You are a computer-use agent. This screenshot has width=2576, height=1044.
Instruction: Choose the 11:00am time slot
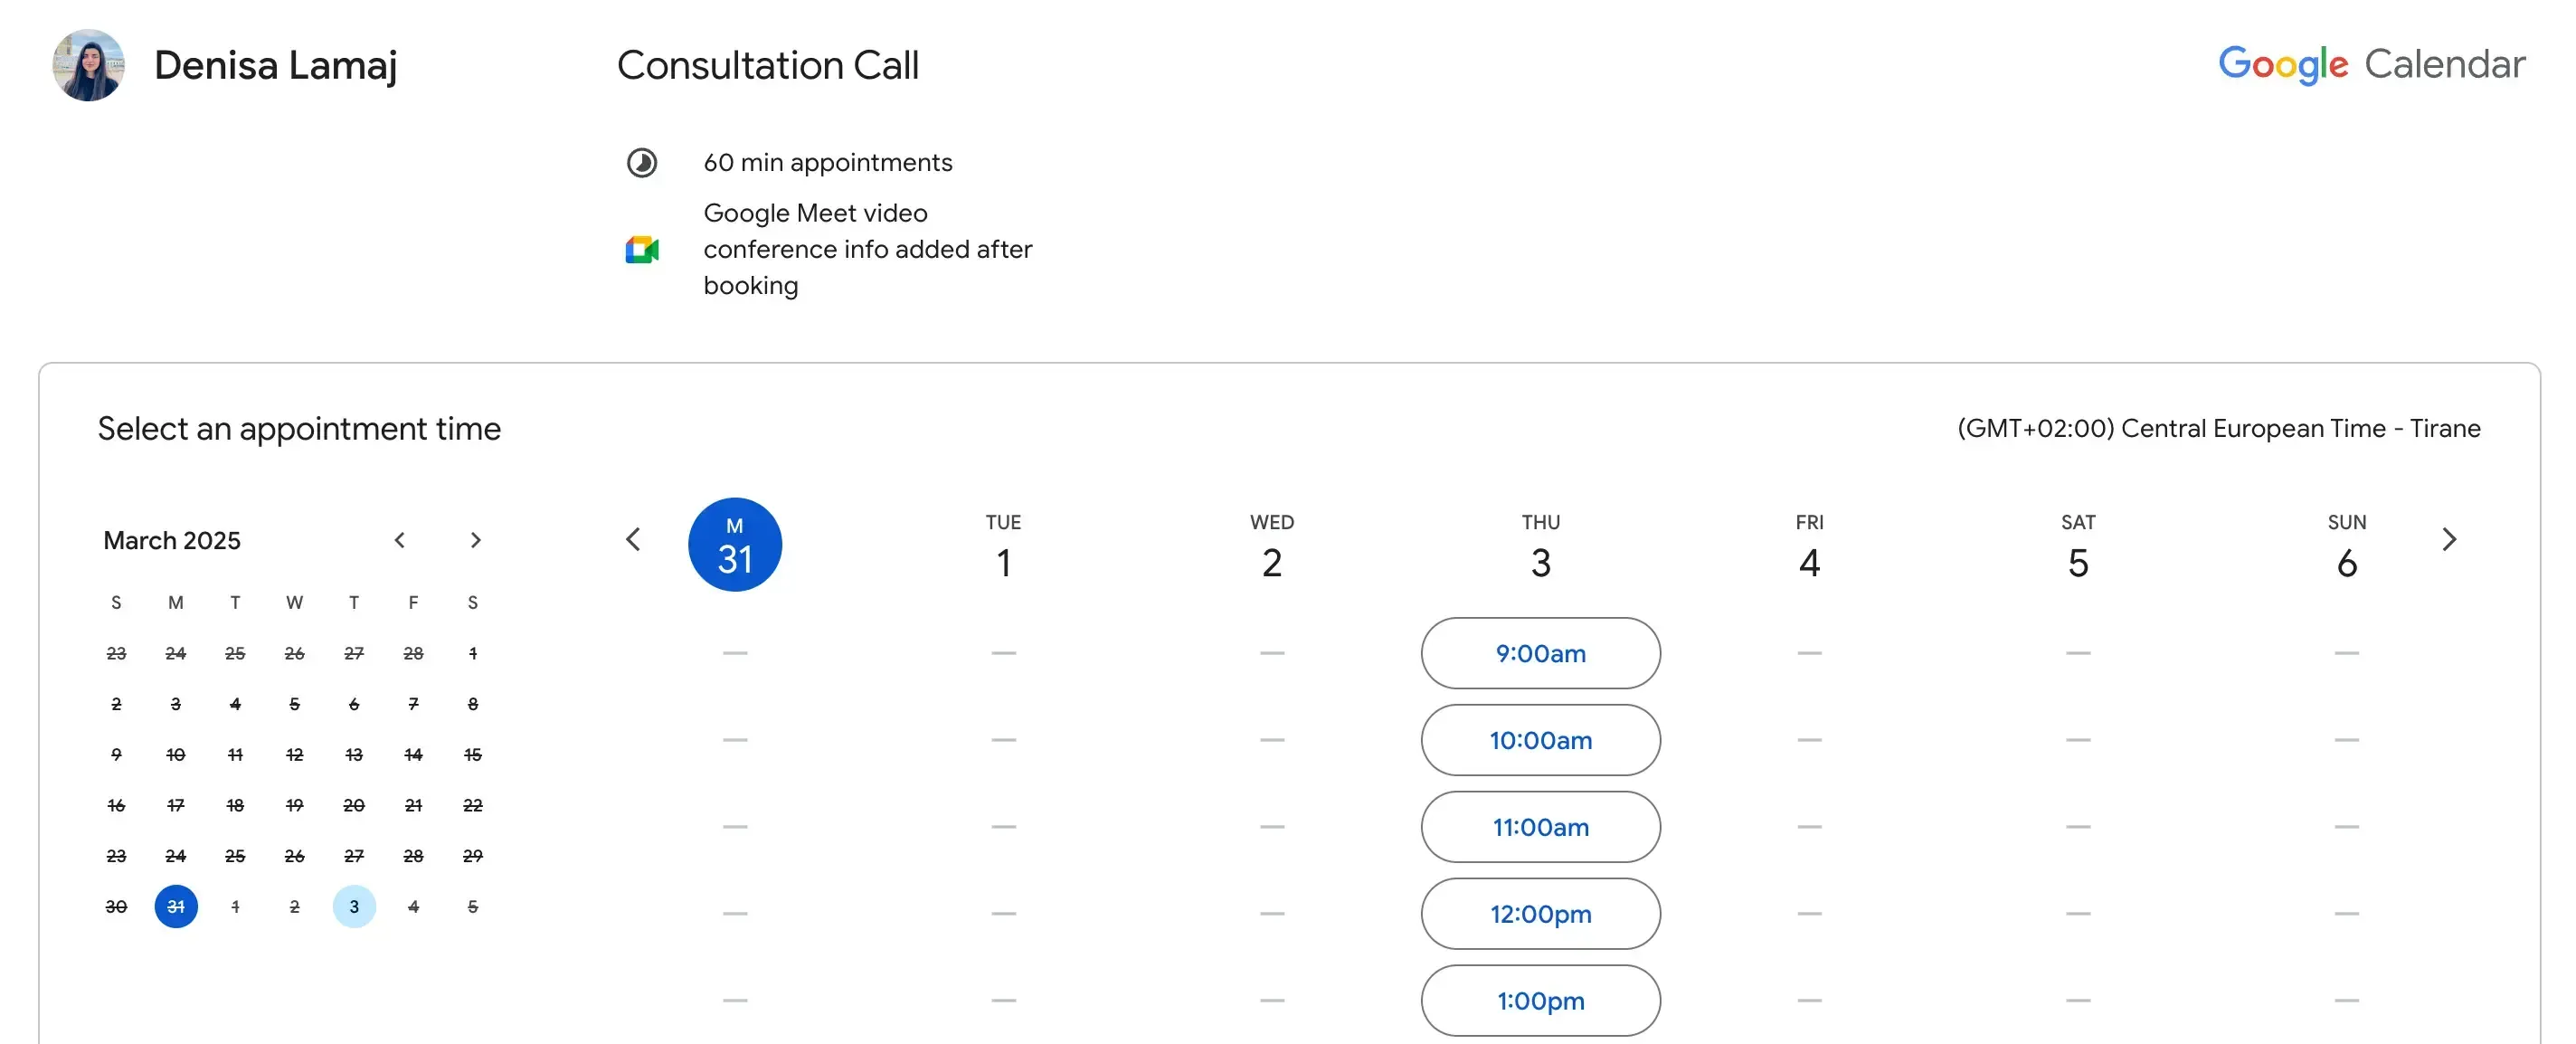[x=1540, y=827]
